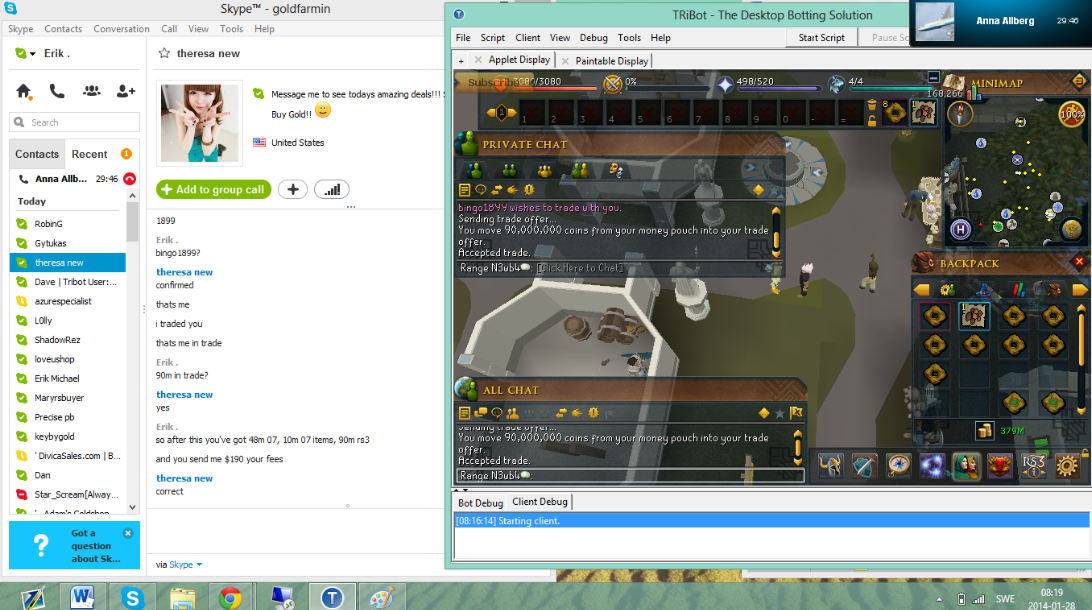Image resolution: width=1092 pixels, height=610 pixels.
Task: Open the game Settings gear icon
Action: (1067, 465)
